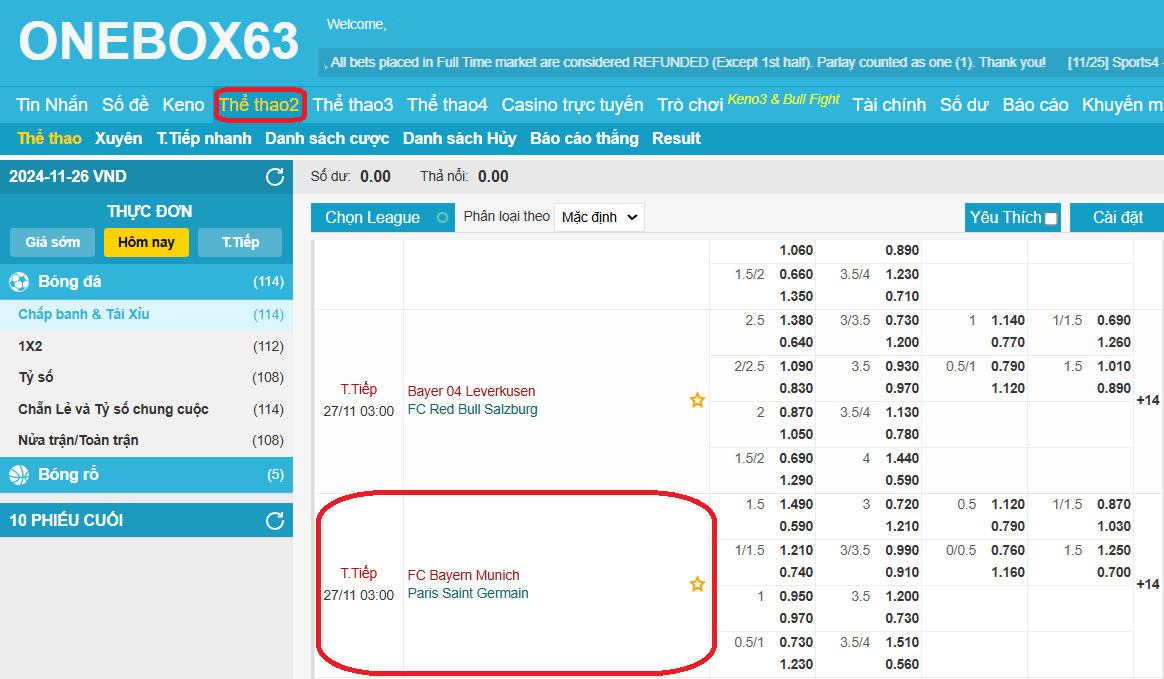This screenshot has height=679, width=1164.
Task: Star the Bayer 04 Leverkusen match
Action: pyautogui.click(x=697, y=400)
